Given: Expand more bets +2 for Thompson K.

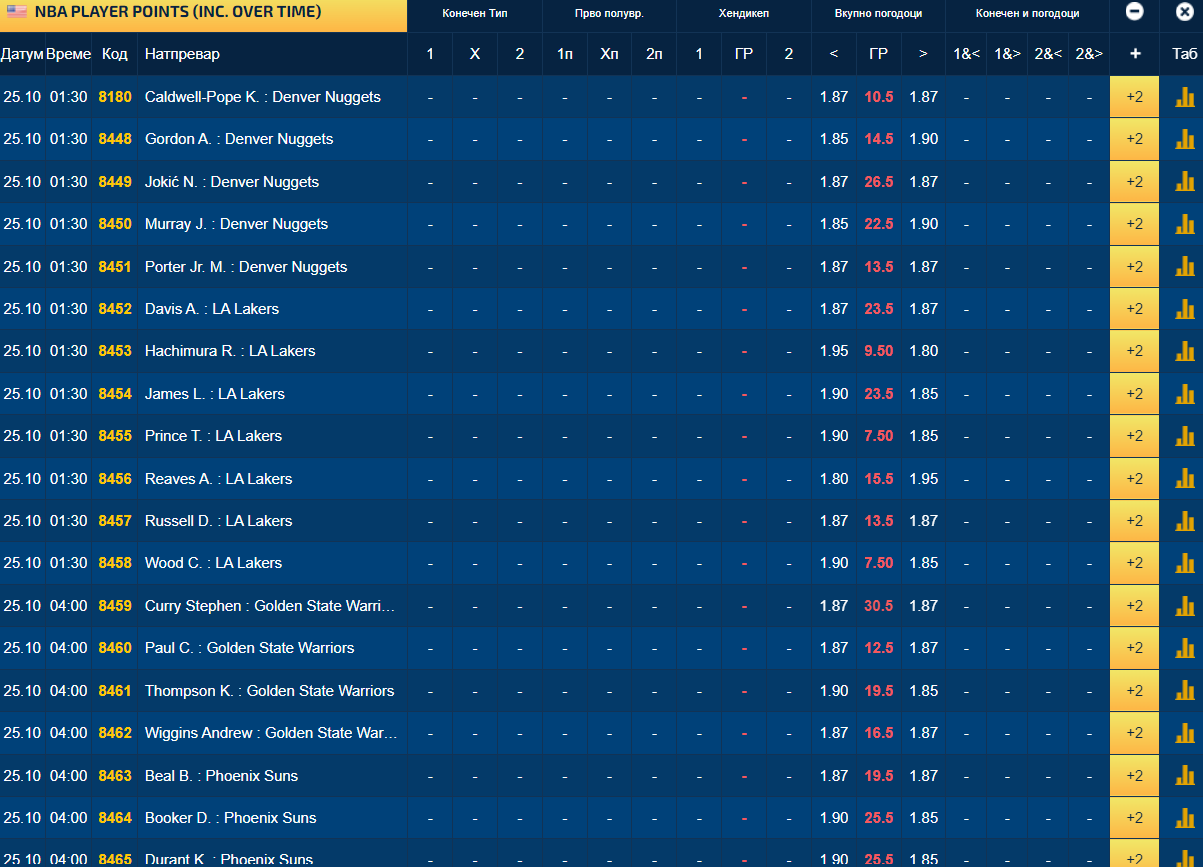Looking at the screenshot, I should coord(1134,691).
